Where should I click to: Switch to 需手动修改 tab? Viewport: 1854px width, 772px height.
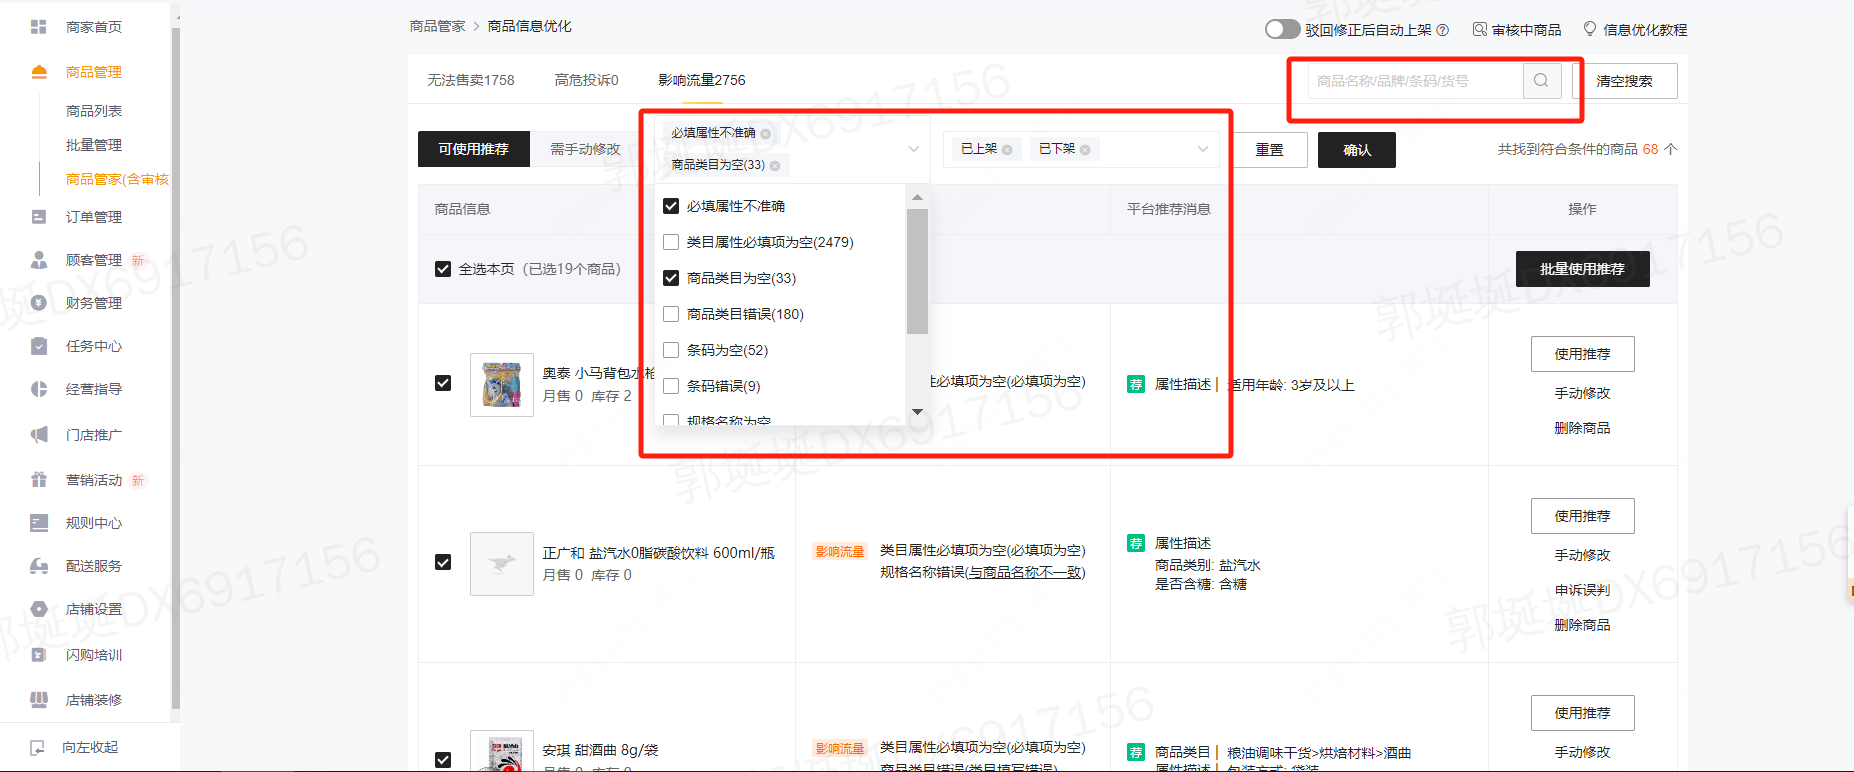click(x=586, y=149)
